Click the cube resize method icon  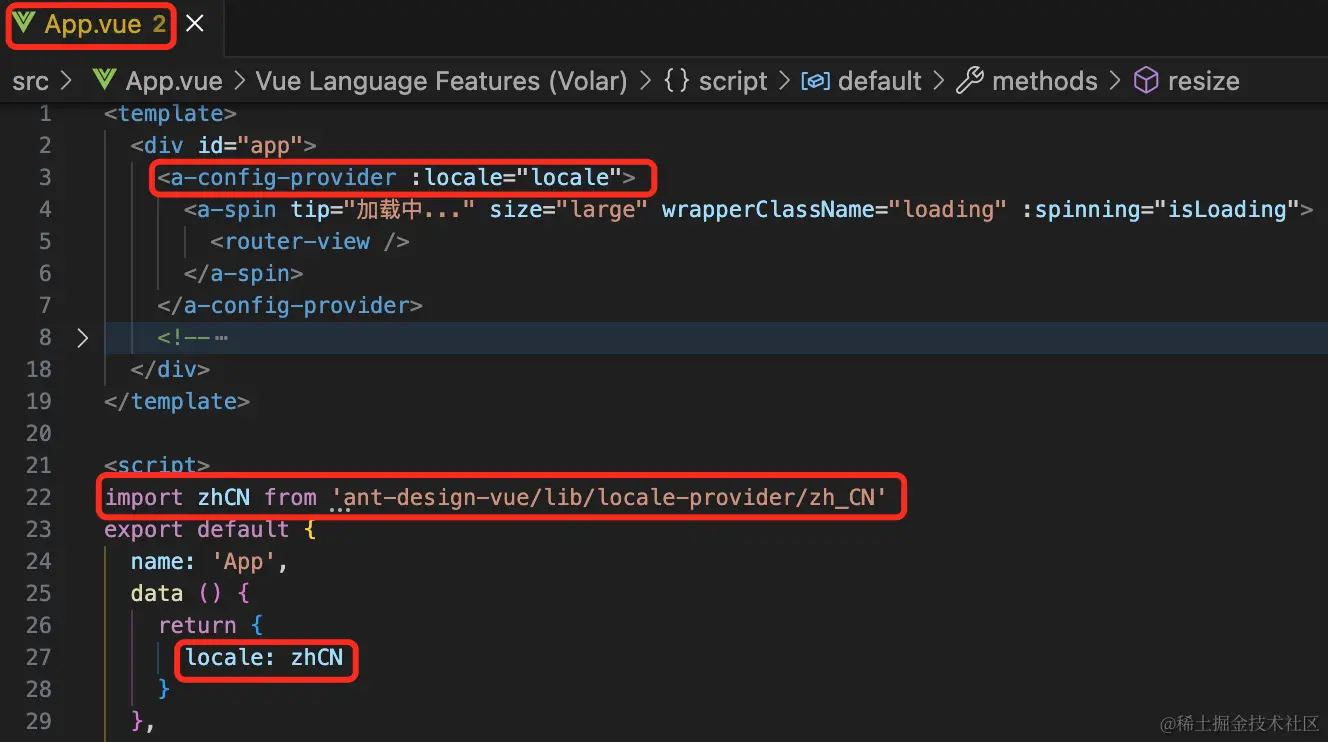[x=1146, y=81]
